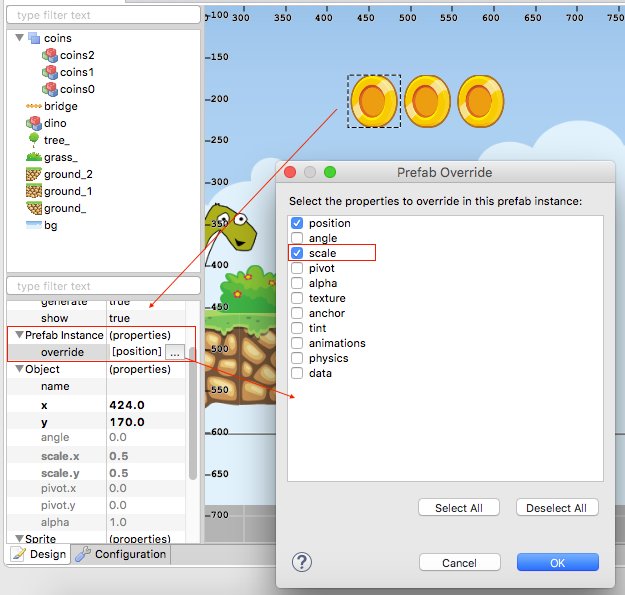Select the coins2 prefab icon

(50, 55)
